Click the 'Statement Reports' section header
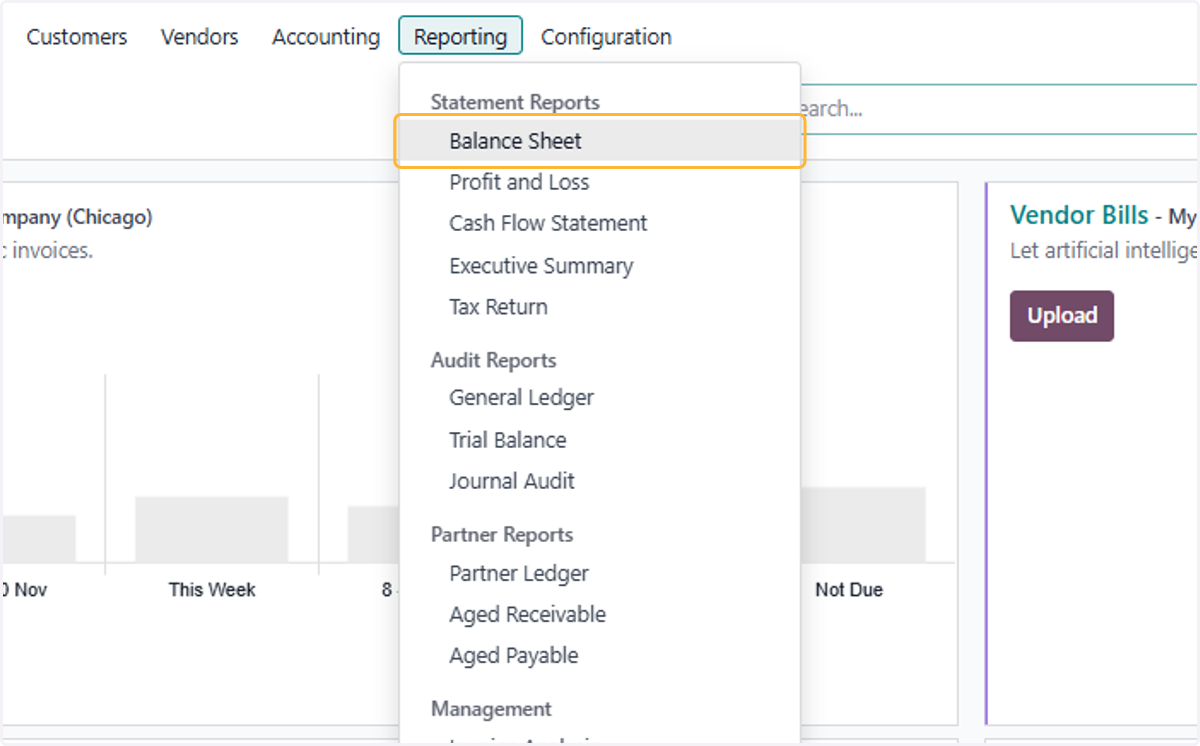This screenshot has height=746, width=1200. pos(515,102)
